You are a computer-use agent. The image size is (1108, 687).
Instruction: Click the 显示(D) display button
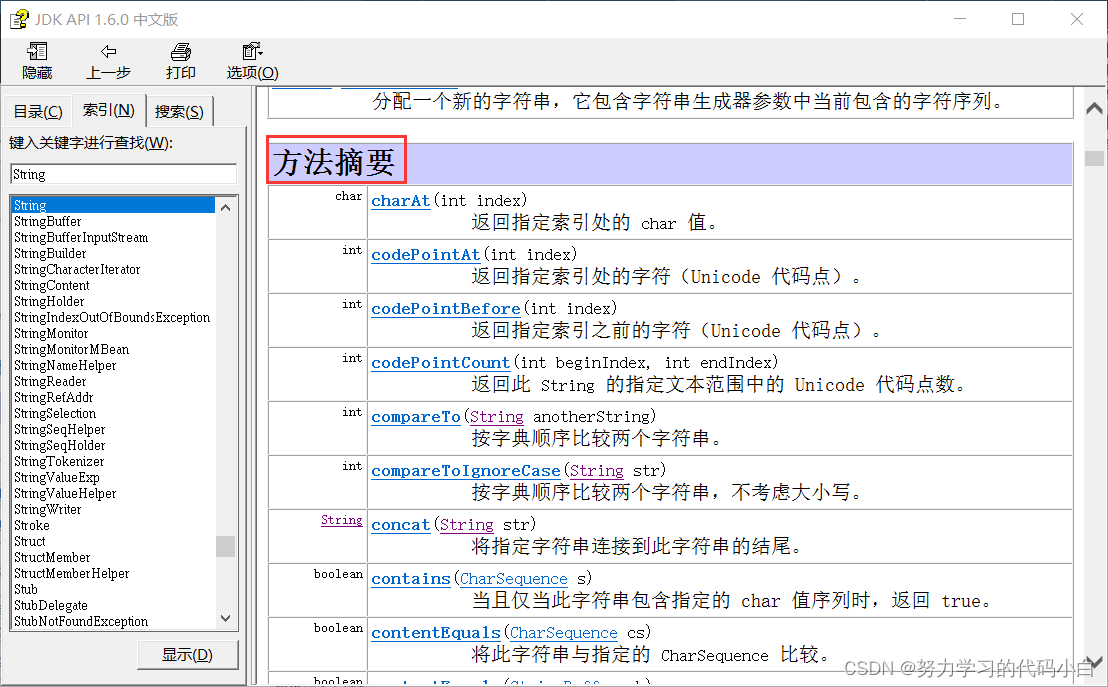pos(187,654)
